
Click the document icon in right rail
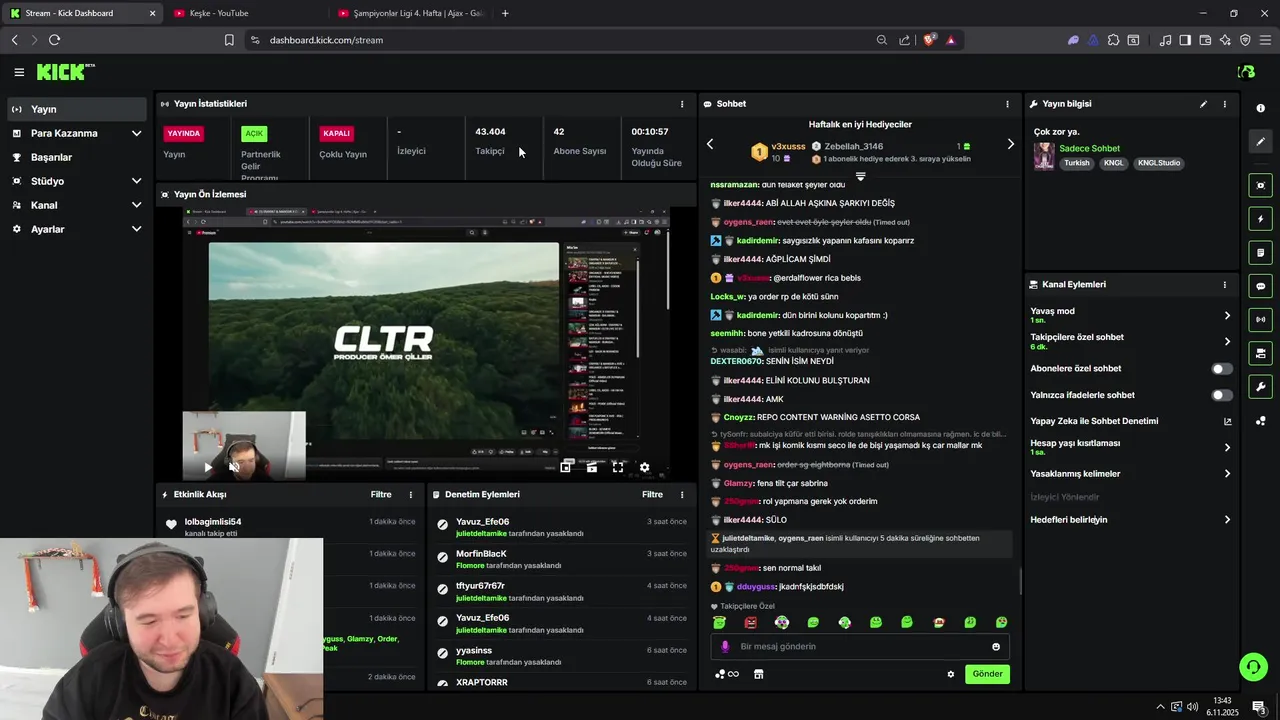[1260, 253]
